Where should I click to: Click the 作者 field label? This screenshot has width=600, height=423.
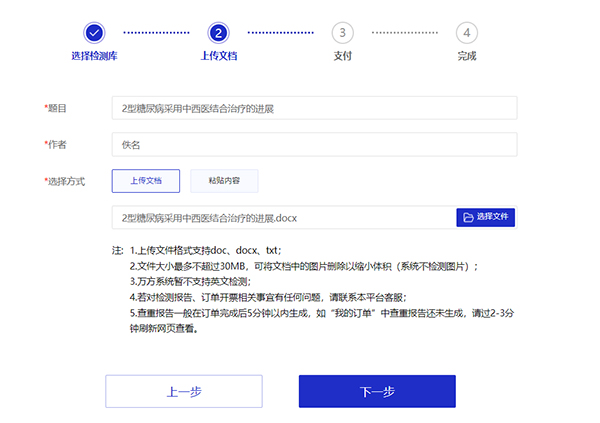pyautogui.click(x=57, y=145)
